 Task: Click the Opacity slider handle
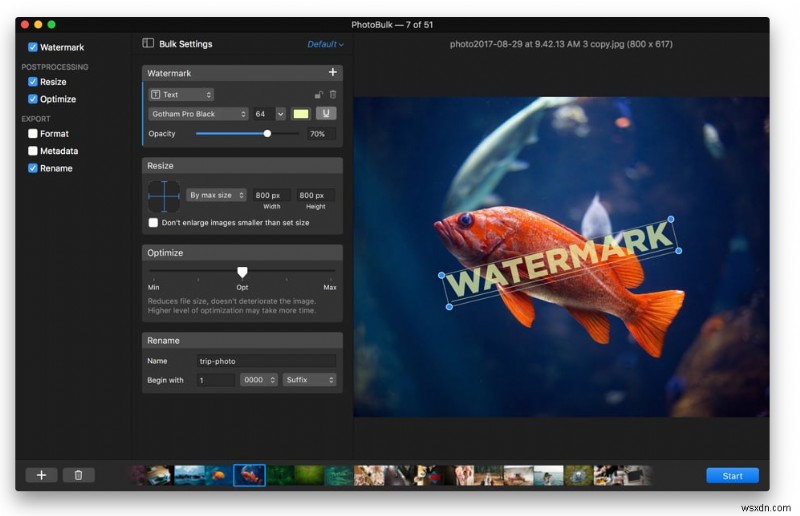pos(267,133)
